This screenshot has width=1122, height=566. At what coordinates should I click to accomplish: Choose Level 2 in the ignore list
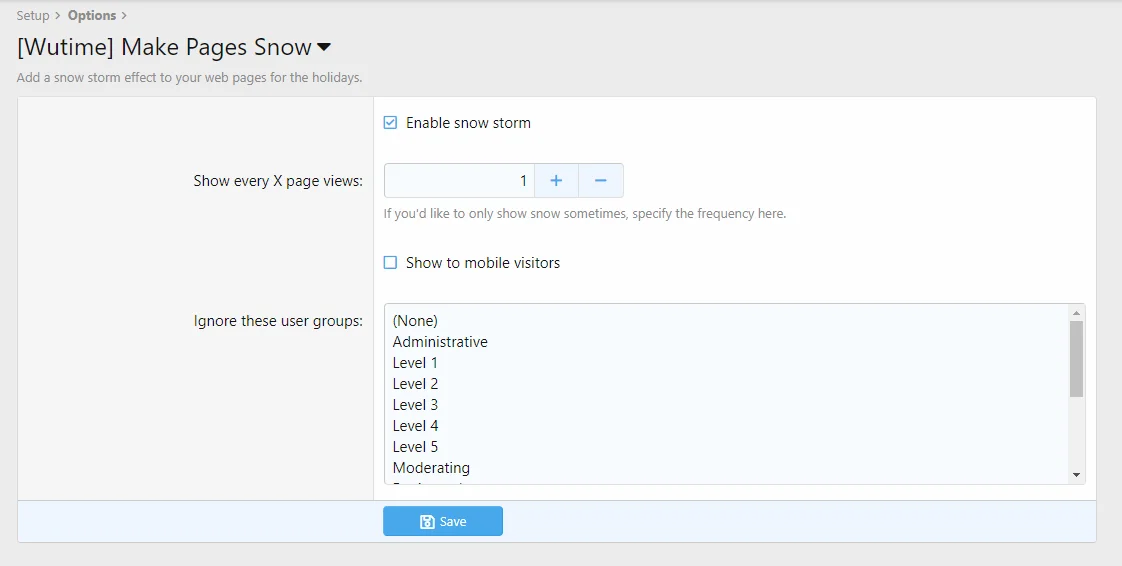[415, 384]
